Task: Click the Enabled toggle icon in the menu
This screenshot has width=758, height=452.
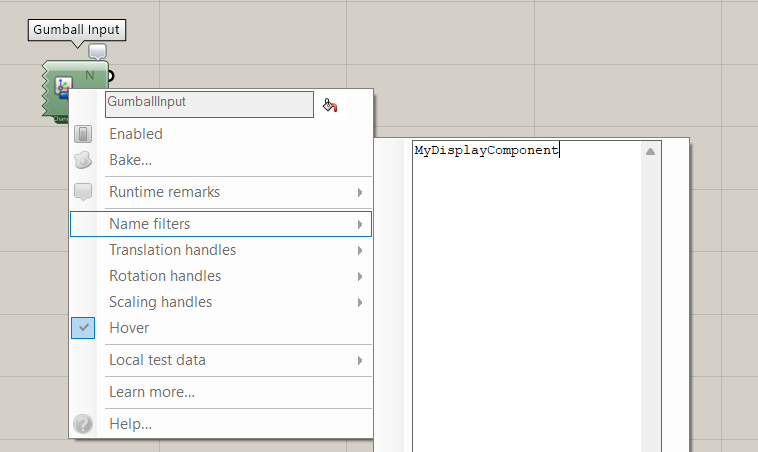Action: [84, 134]
